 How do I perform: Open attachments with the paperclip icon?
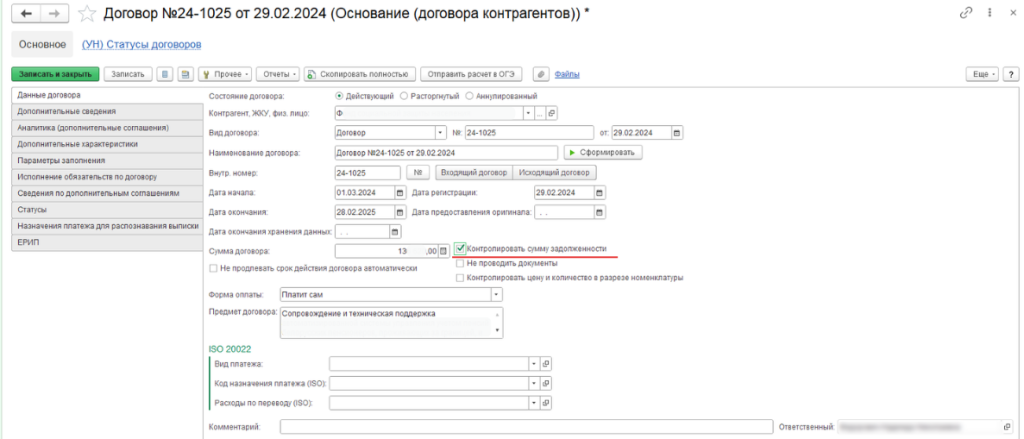[x=541, y=74]
